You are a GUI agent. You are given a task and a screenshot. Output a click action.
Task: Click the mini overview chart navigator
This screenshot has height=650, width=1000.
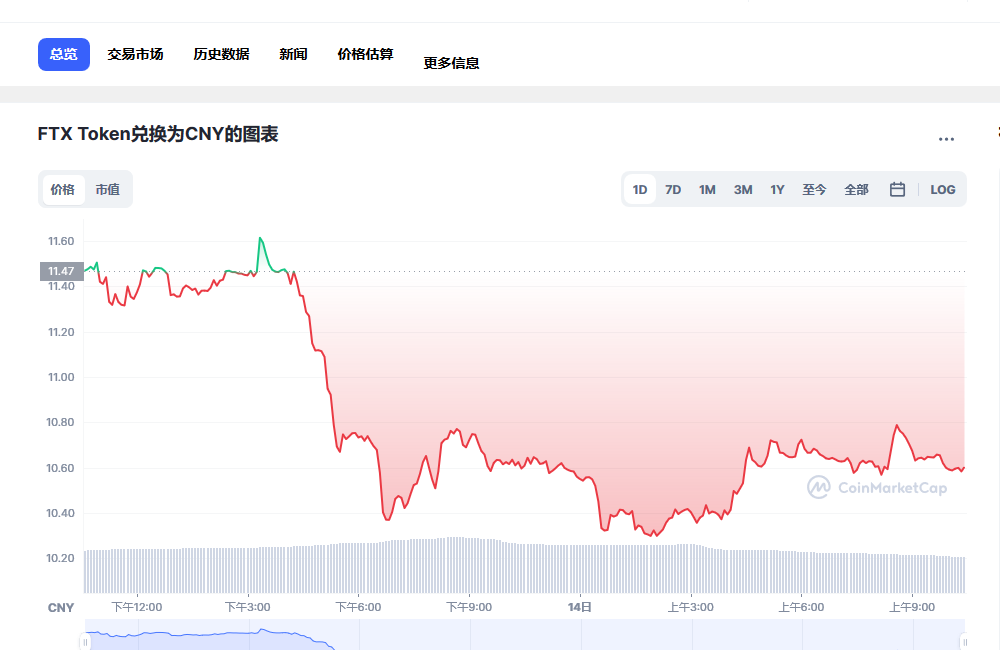(524, 635)
